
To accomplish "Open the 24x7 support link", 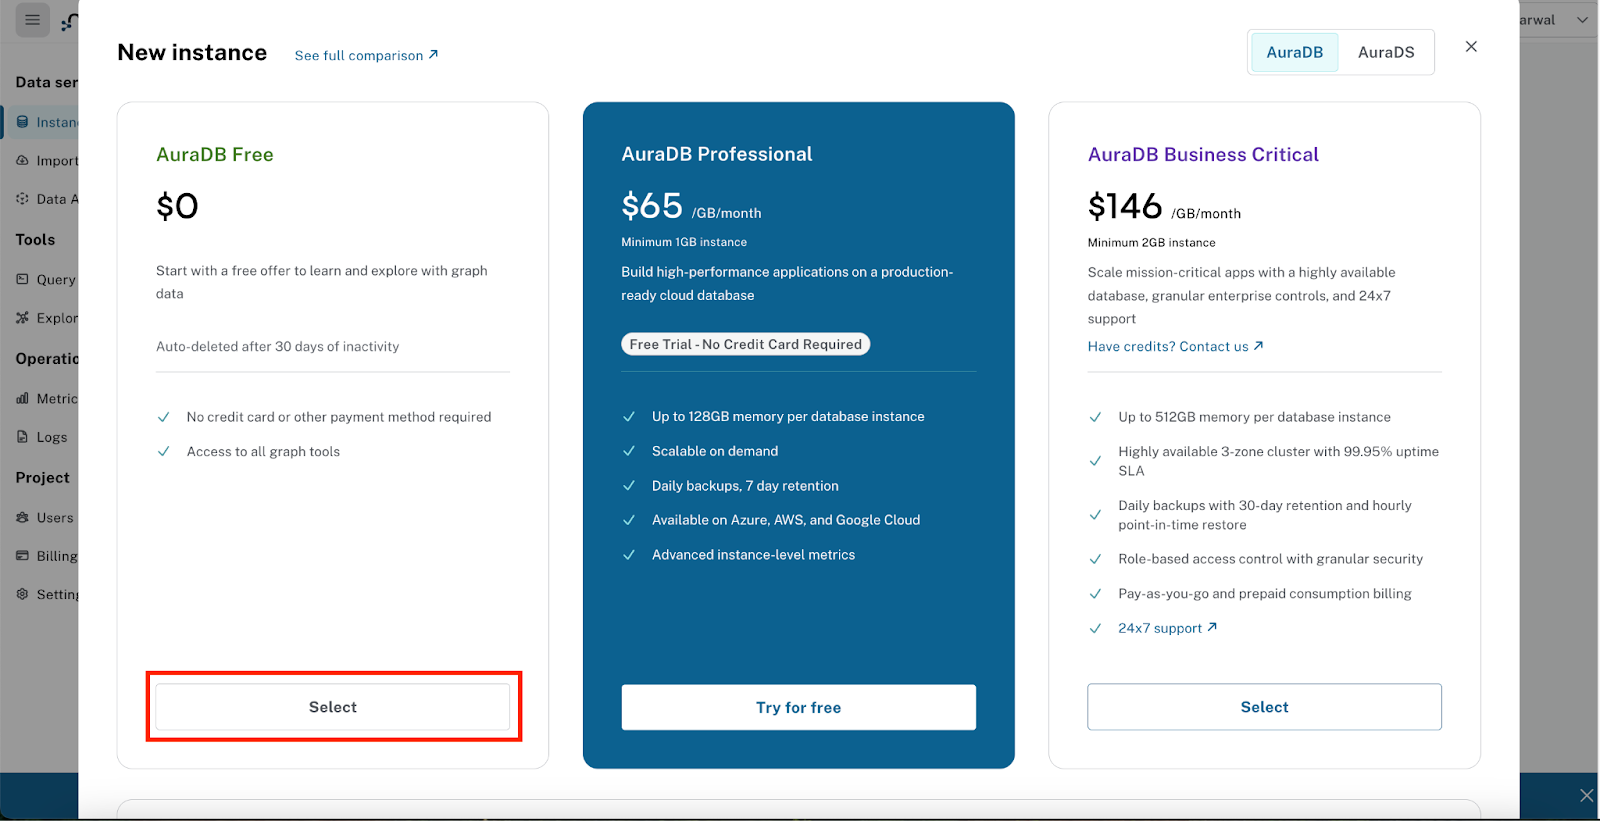I will [x=1167, y=628].
